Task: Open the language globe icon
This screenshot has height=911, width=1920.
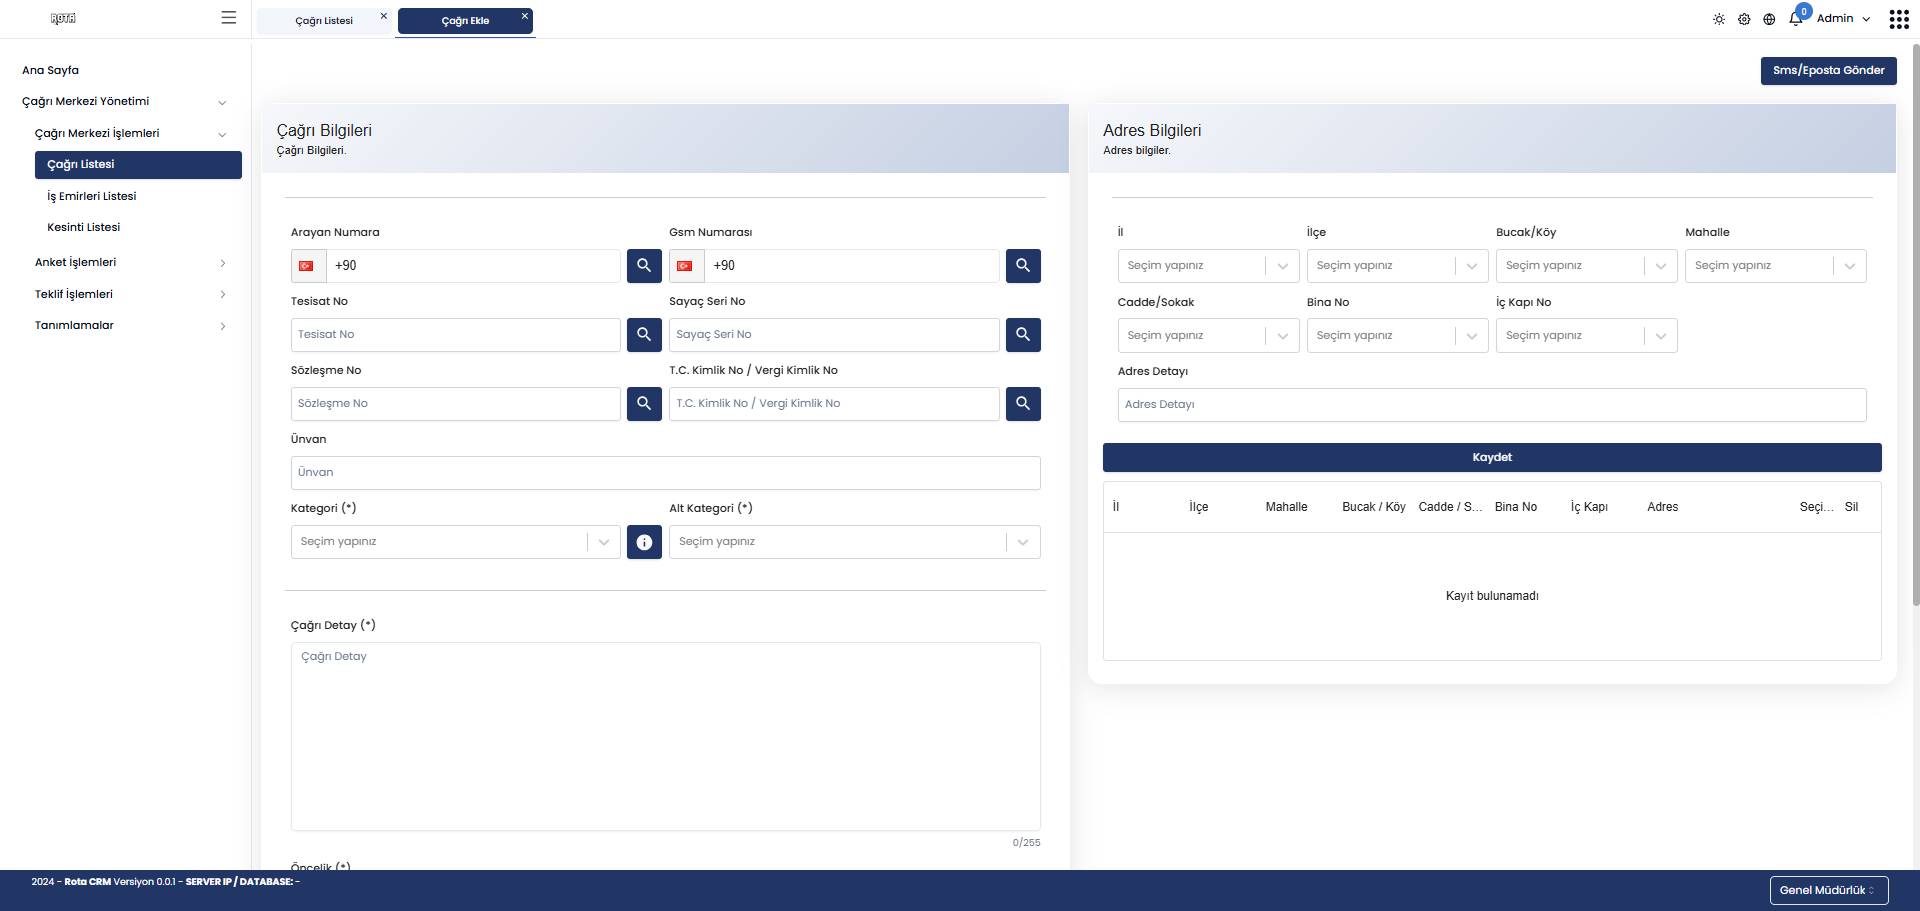Action: (1769, 19)
